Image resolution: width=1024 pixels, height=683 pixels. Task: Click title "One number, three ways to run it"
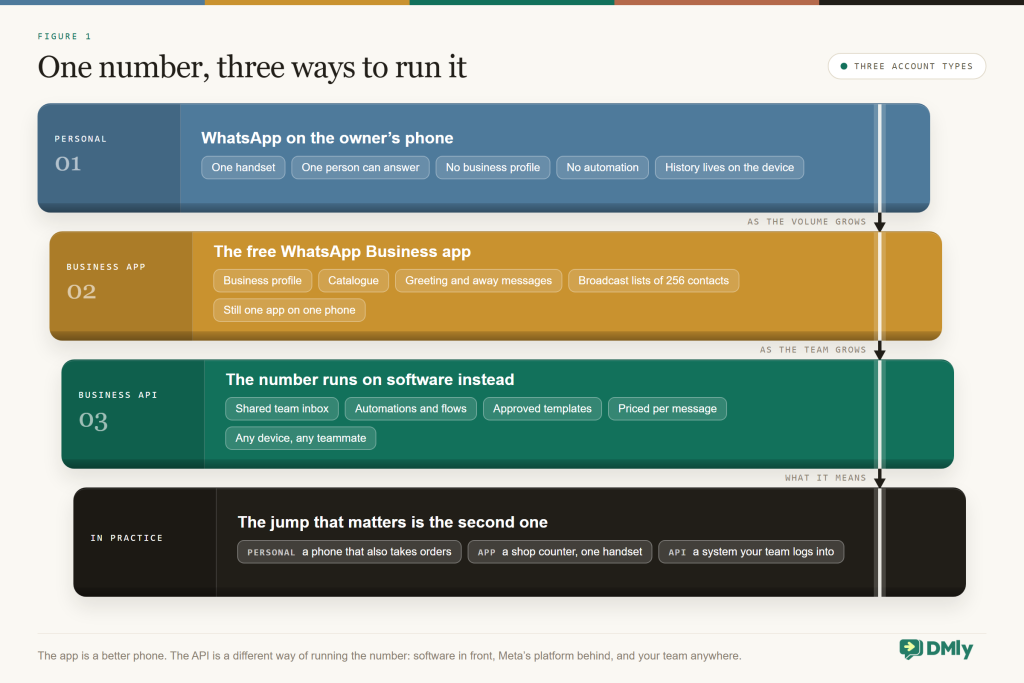click(x=252, y=67)
